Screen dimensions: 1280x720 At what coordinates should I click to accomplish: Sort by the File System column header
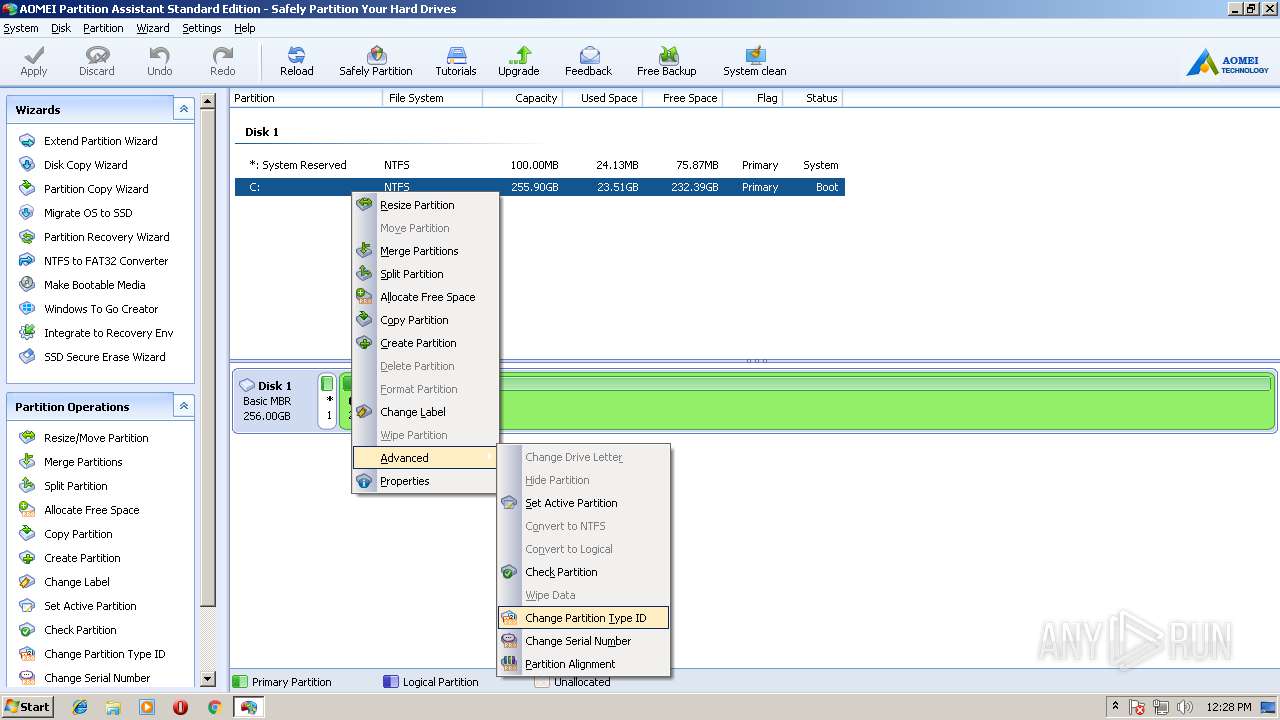coord(432,98)
